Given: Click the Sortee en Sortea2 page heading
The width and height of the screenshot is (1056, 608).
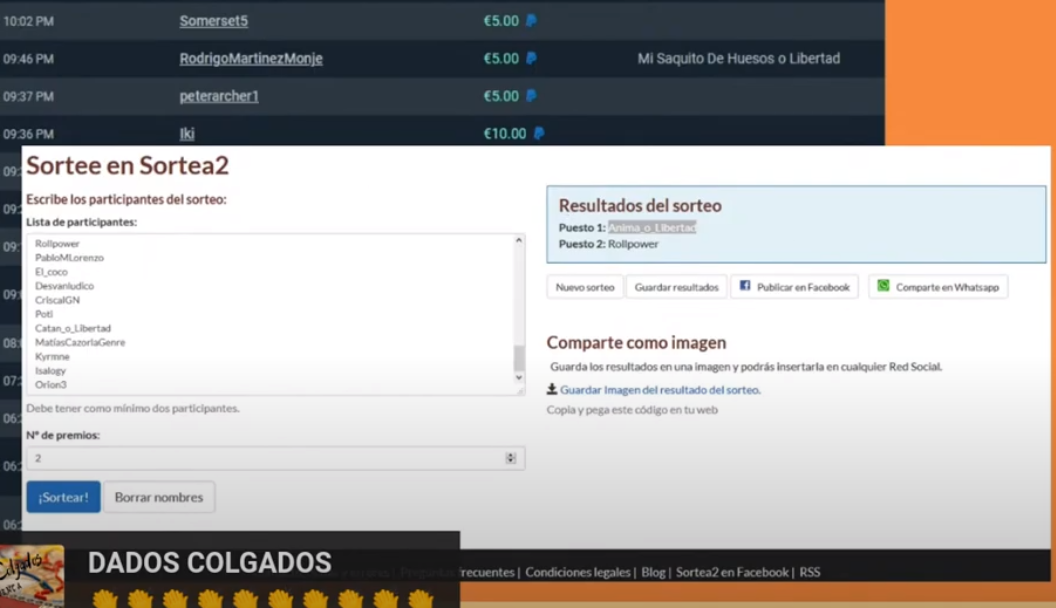Looking at the screenshot, I should (127, 166).
